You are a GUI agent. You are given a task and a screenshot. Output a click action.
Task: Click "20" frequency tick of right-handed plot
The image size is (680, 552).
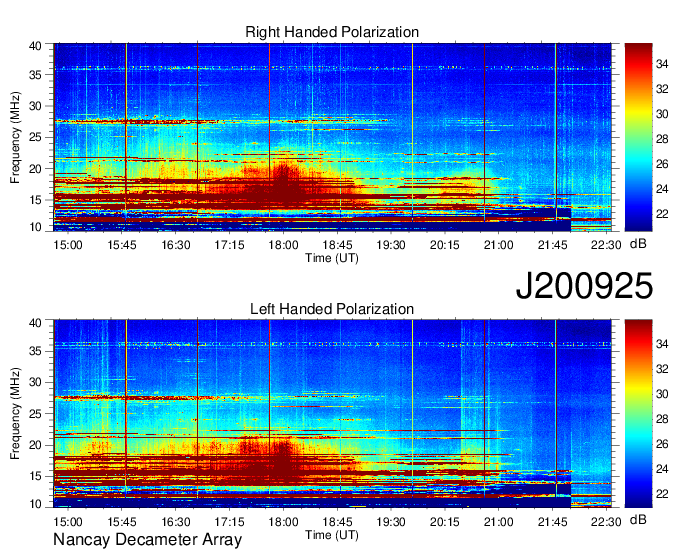click(x=36, y=169)
